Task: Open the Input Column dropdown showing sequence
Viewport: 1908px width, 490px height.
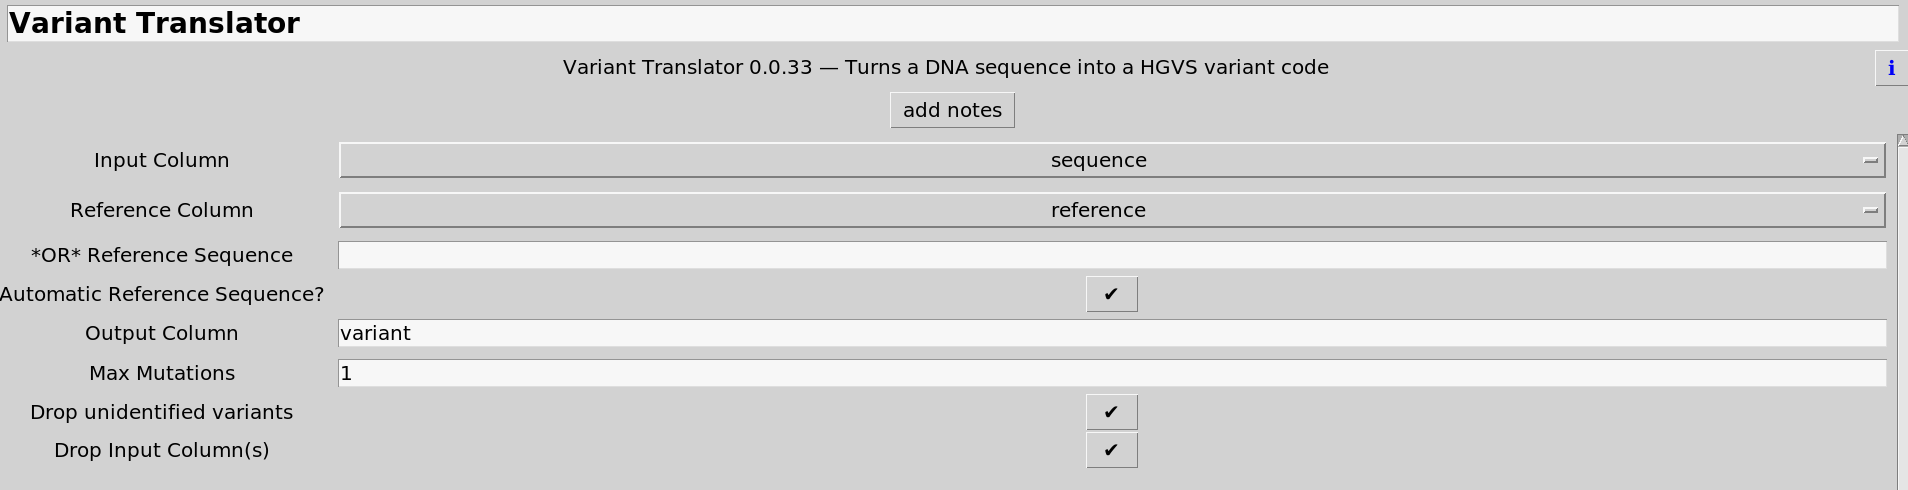Action: [1111, 160]
